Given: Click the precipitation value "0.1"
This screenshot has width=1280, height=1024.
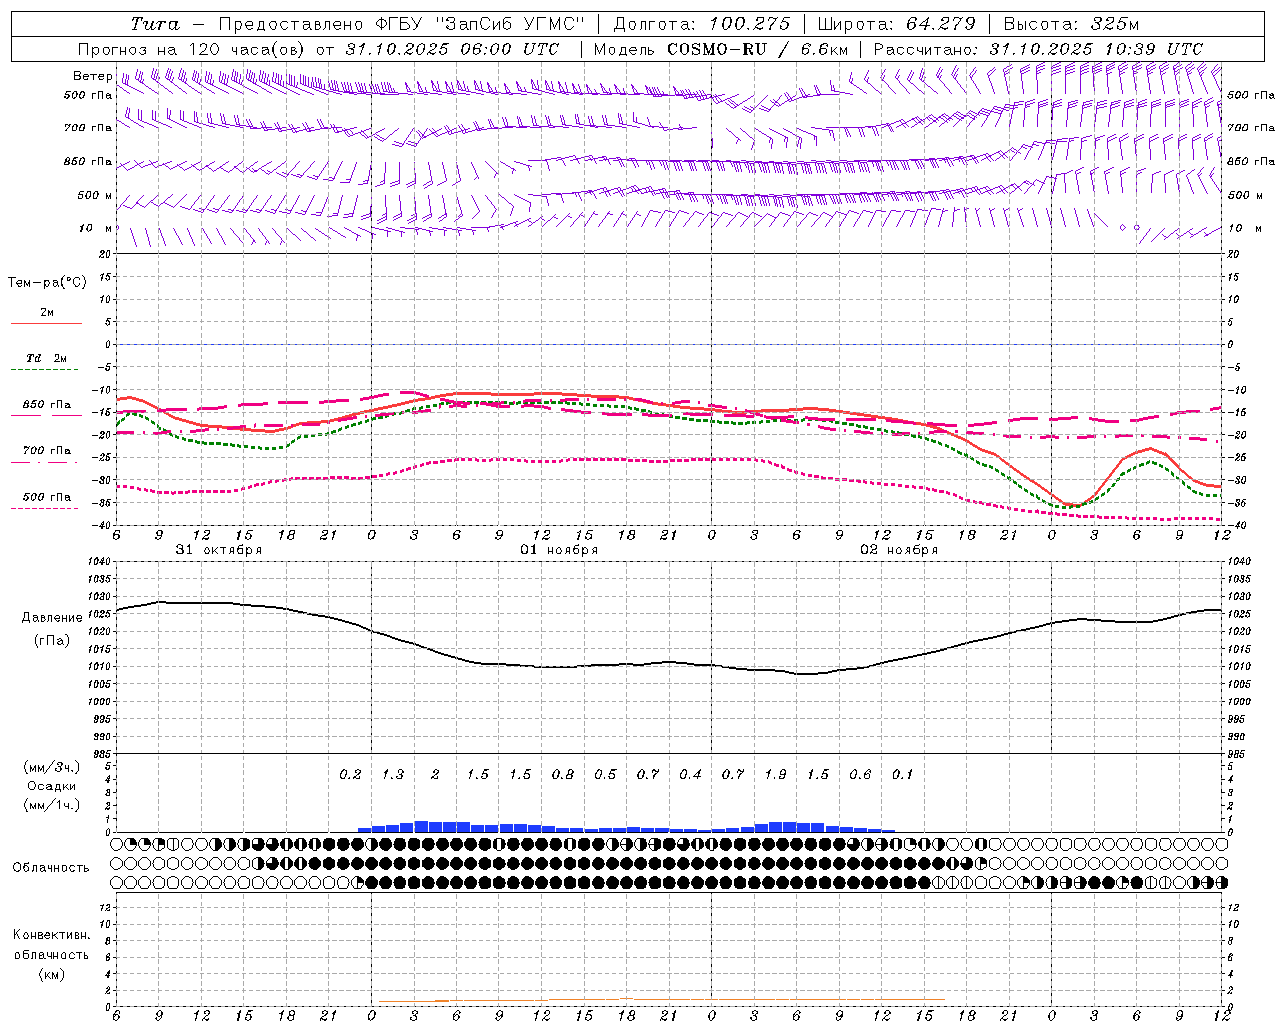Looking at the screenshot, I should (903, 775).
